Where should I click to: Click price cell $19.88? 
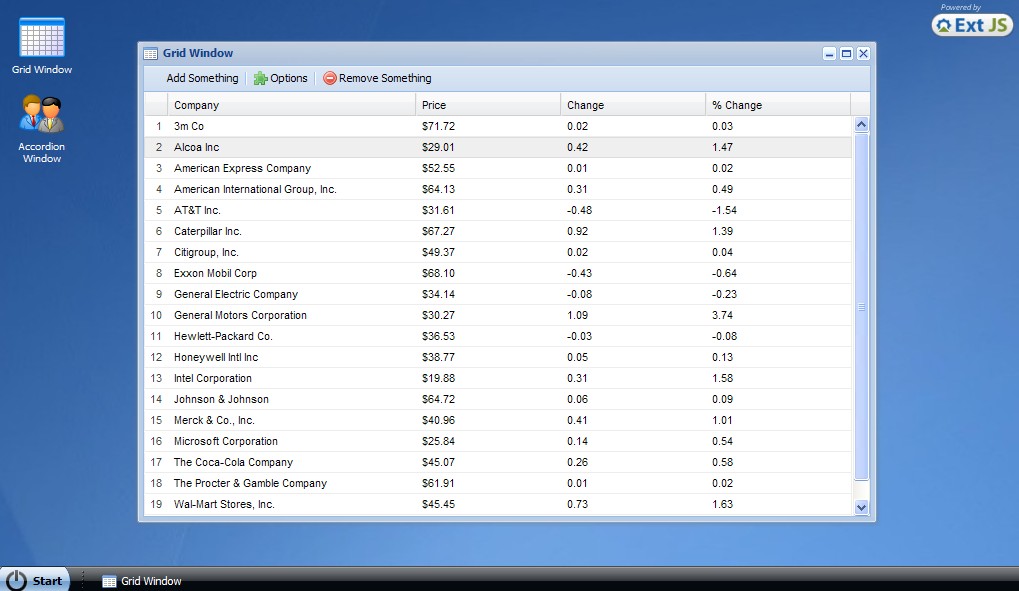click(438, 378)
